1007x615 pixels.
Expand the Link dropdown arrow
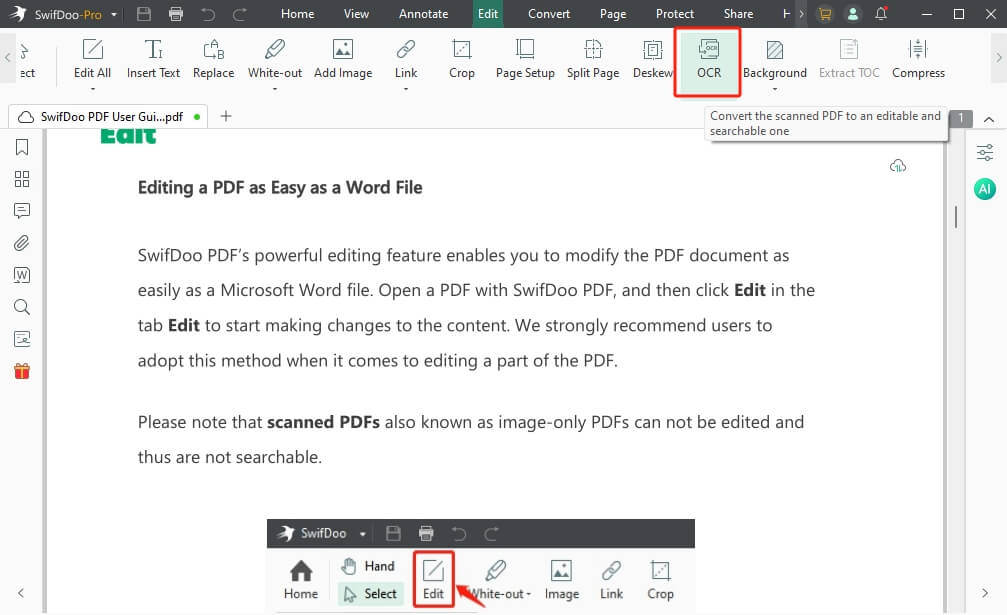(x=406, y=89)
